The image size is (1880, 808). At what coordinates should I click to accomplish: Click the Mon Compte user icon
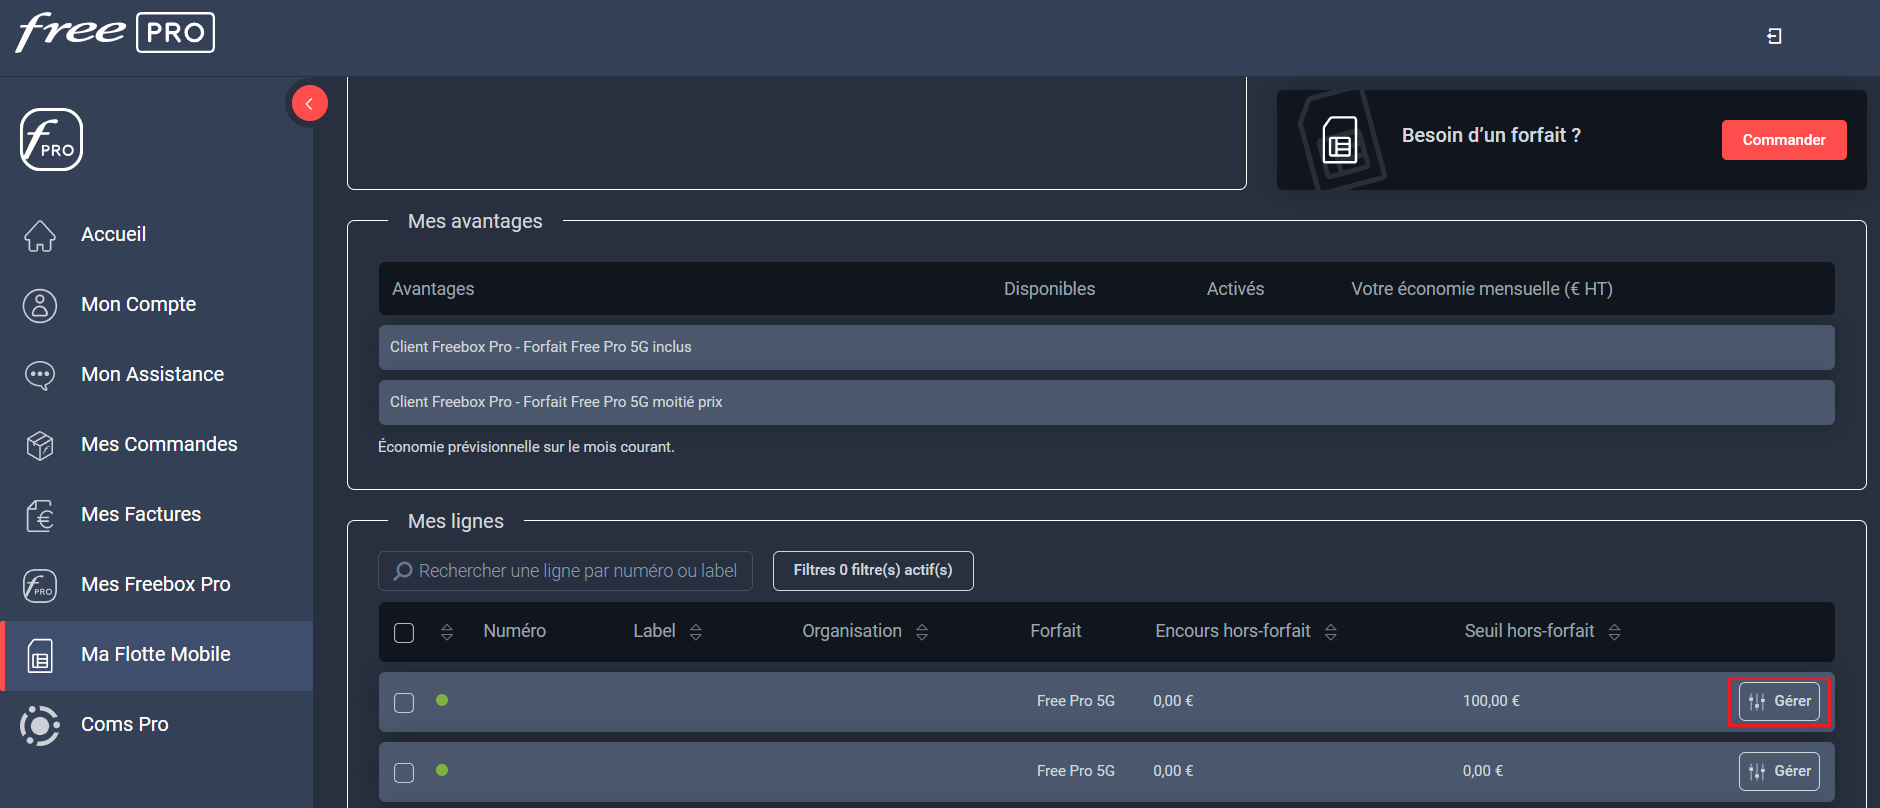click(x=40, y=305)
